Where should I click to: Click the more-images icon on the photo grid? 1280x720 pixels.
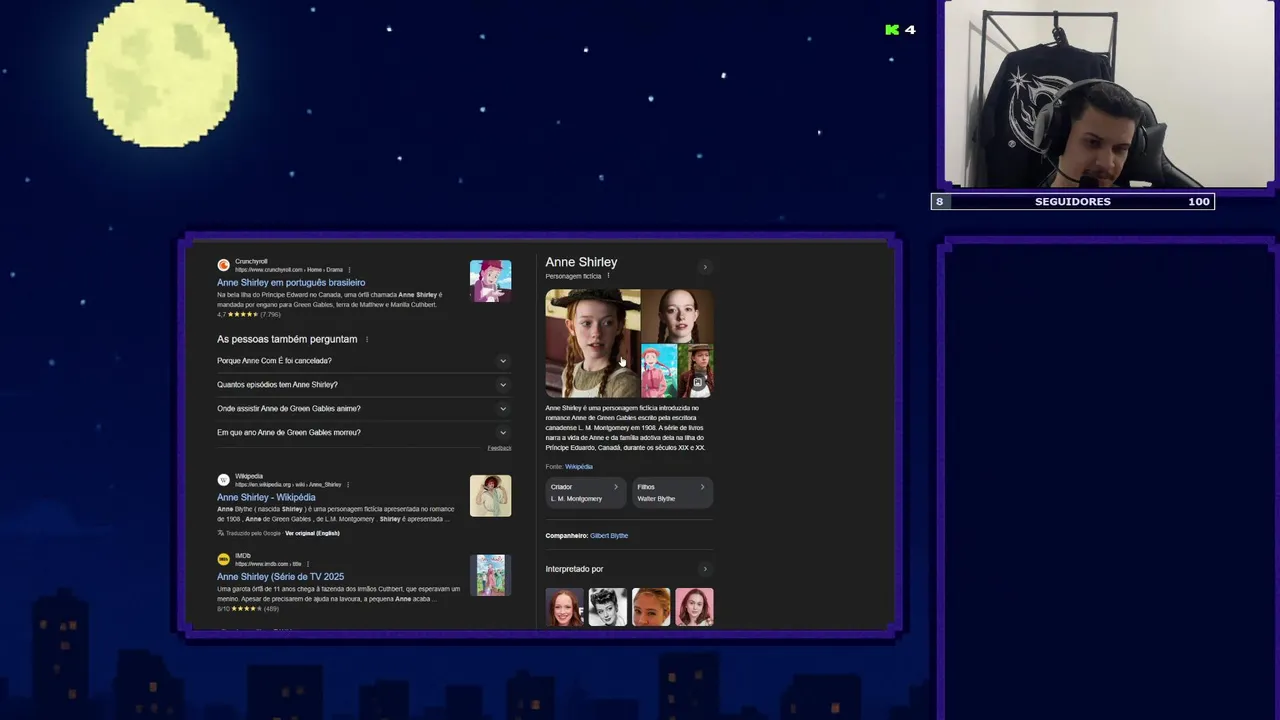point(698,382)
